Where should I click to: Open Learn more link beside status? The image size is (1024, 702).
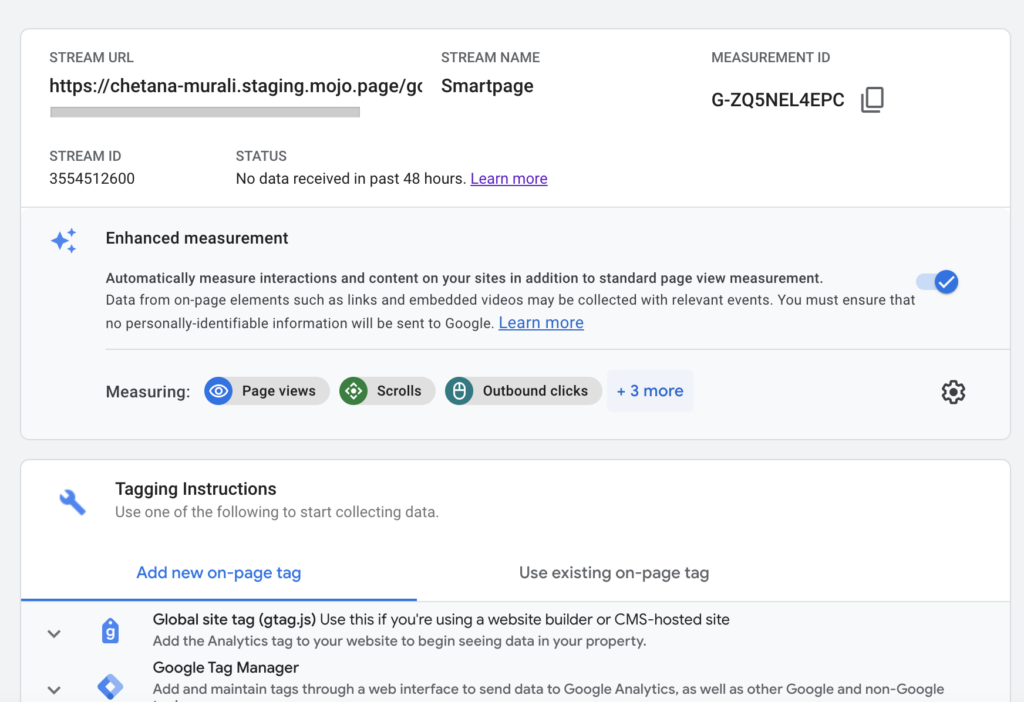(508, 179)
